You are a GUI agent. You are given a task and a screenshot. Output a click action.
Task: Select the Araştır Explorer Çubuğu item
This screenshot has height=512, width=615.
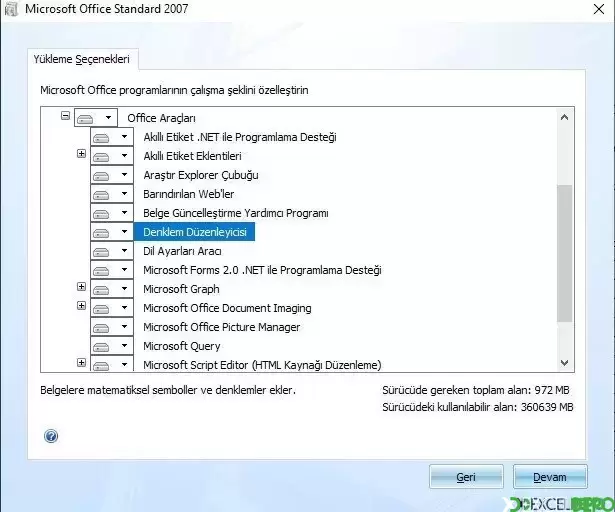(201, 175)
